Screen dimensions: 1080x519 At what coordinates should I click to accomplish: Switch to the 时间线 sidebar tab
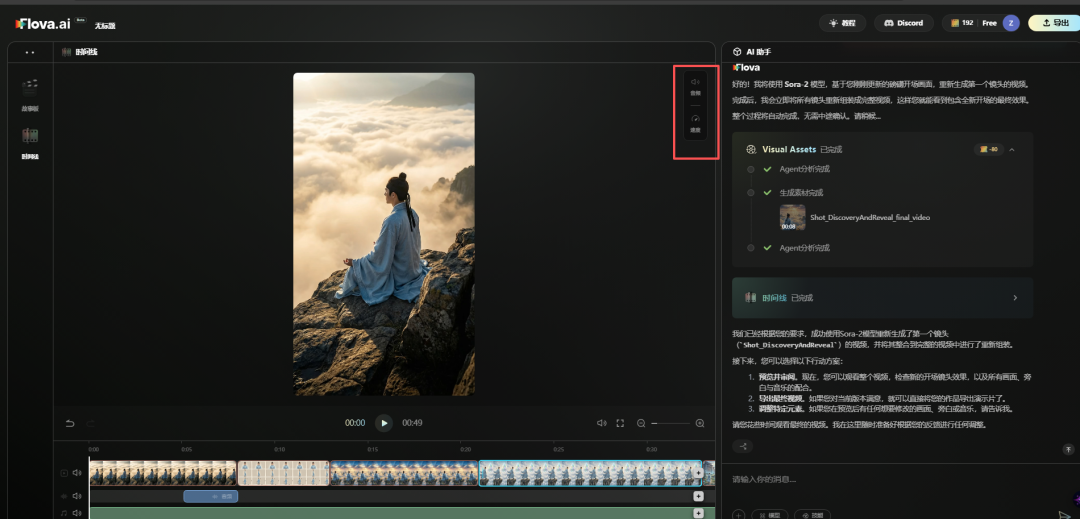30,140
